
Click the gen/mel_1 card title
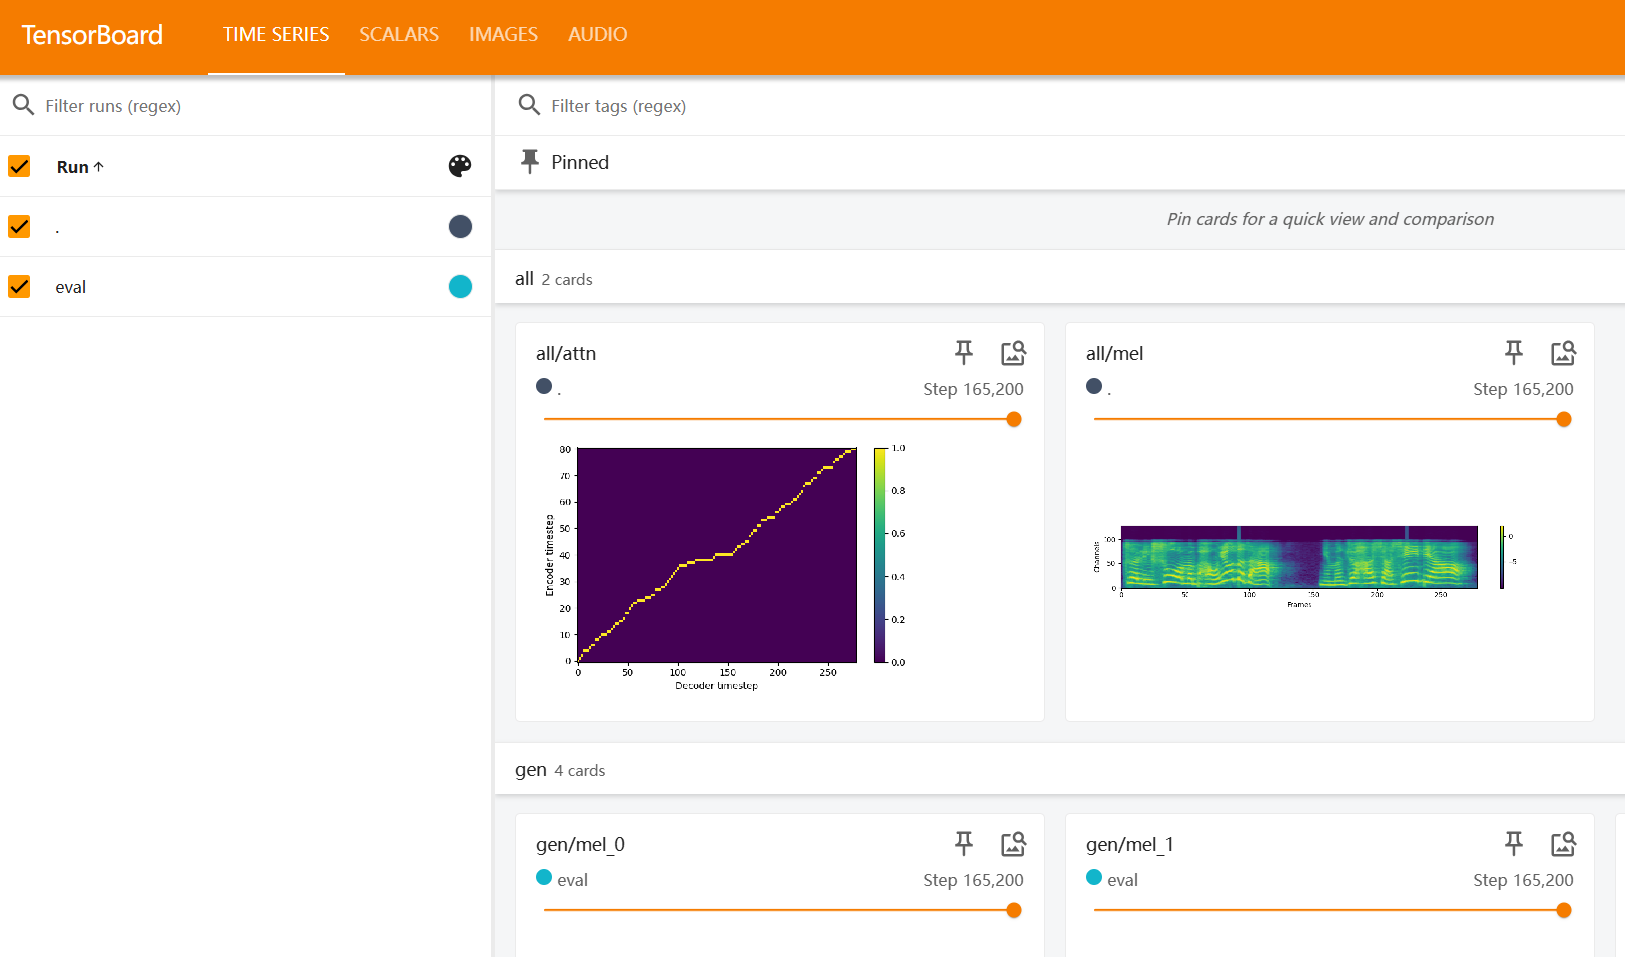tap(1130, 844)
